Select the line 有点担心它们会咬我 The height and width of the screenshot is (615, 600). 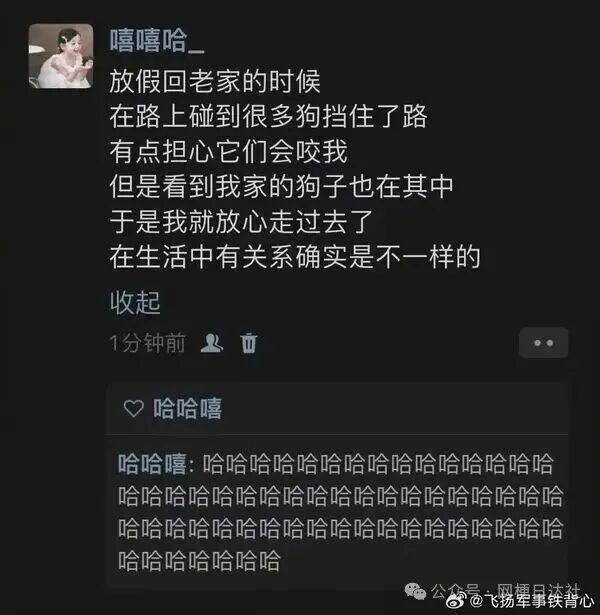tap(228, 151)
